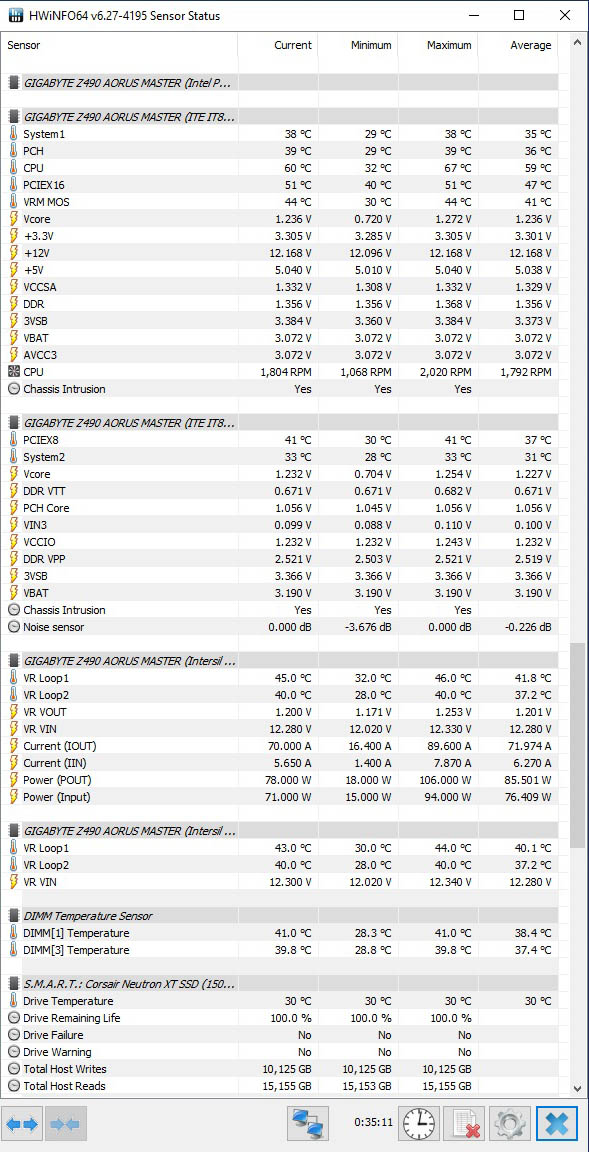Viewport: 589px width, 1152px height.
Task: Open sensor settings gear icon
Action: [508, 1123]
